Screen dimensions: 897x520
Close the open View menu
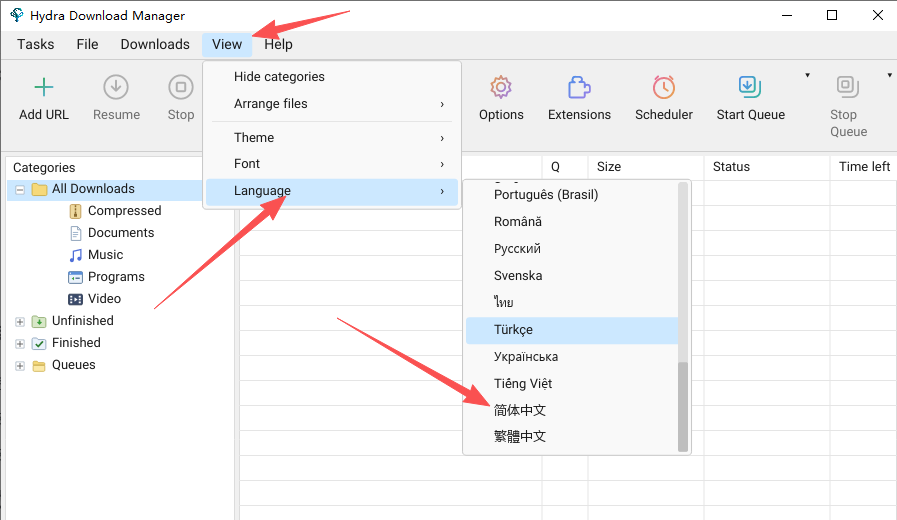(227, 44)
